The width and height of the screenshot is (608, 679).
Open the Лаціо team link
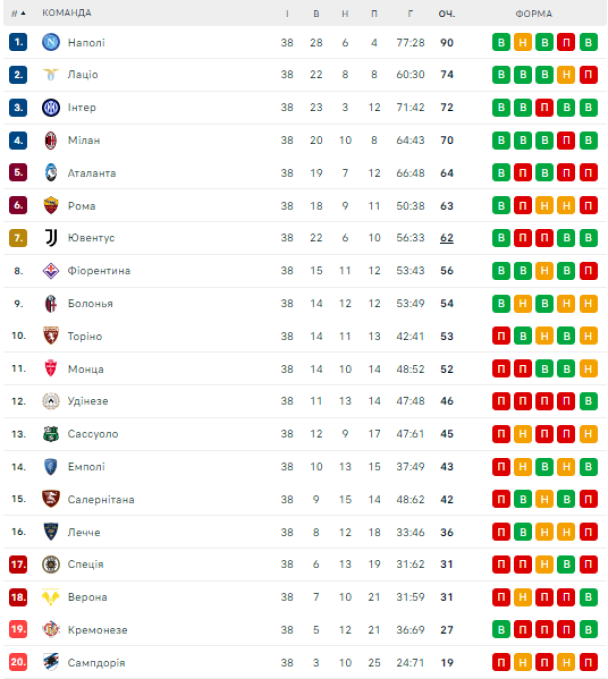[x=83, y=75]
